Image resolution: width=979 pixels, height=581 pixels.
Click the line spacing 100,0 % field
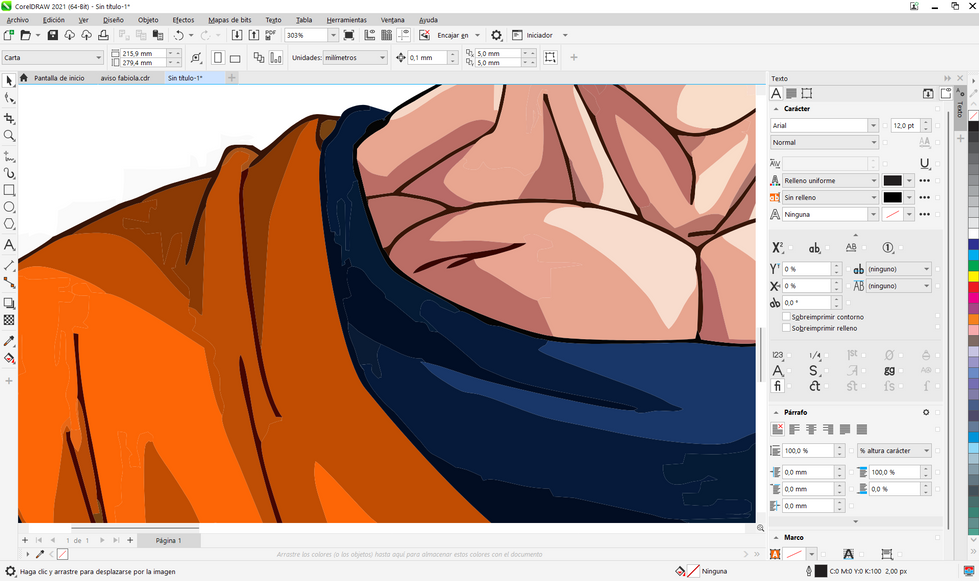pos(807,451)
